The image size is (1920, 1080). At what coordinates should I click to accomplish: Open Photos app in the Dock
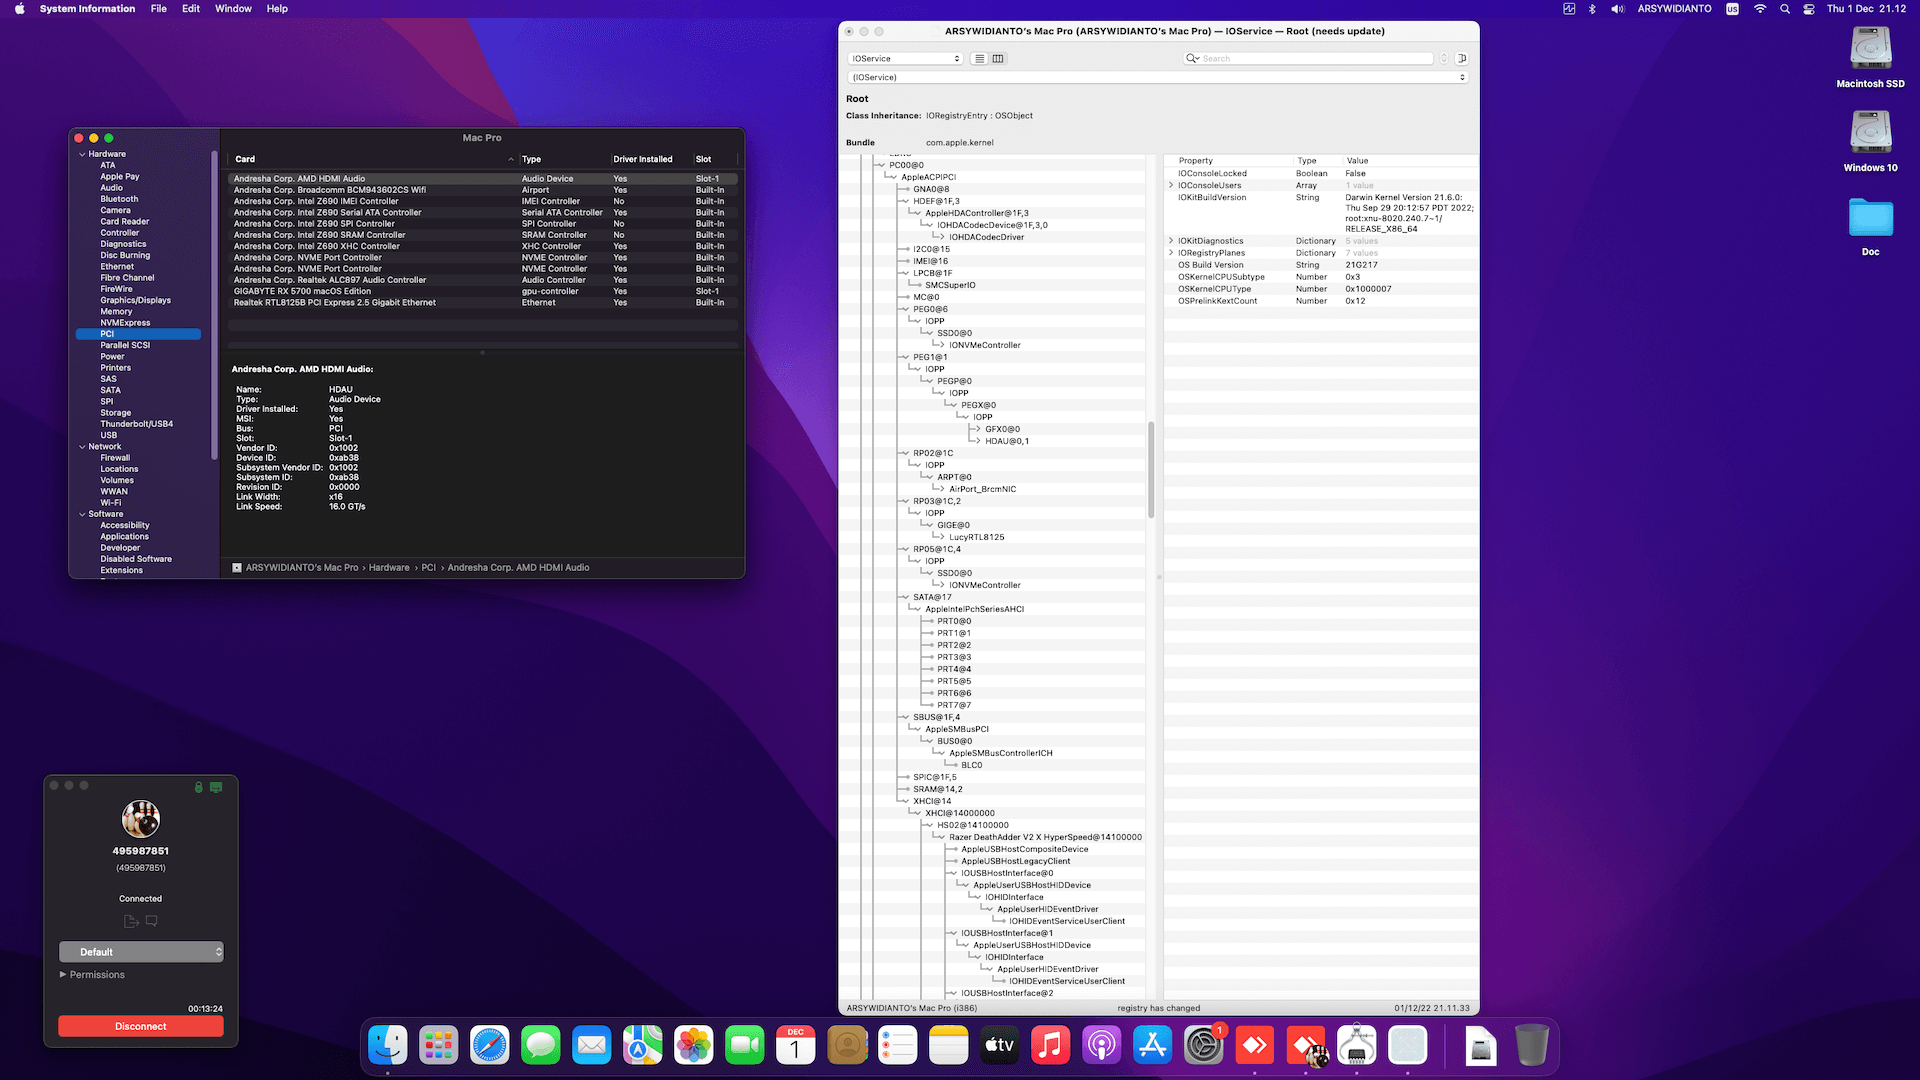[x=694, y=1046]
